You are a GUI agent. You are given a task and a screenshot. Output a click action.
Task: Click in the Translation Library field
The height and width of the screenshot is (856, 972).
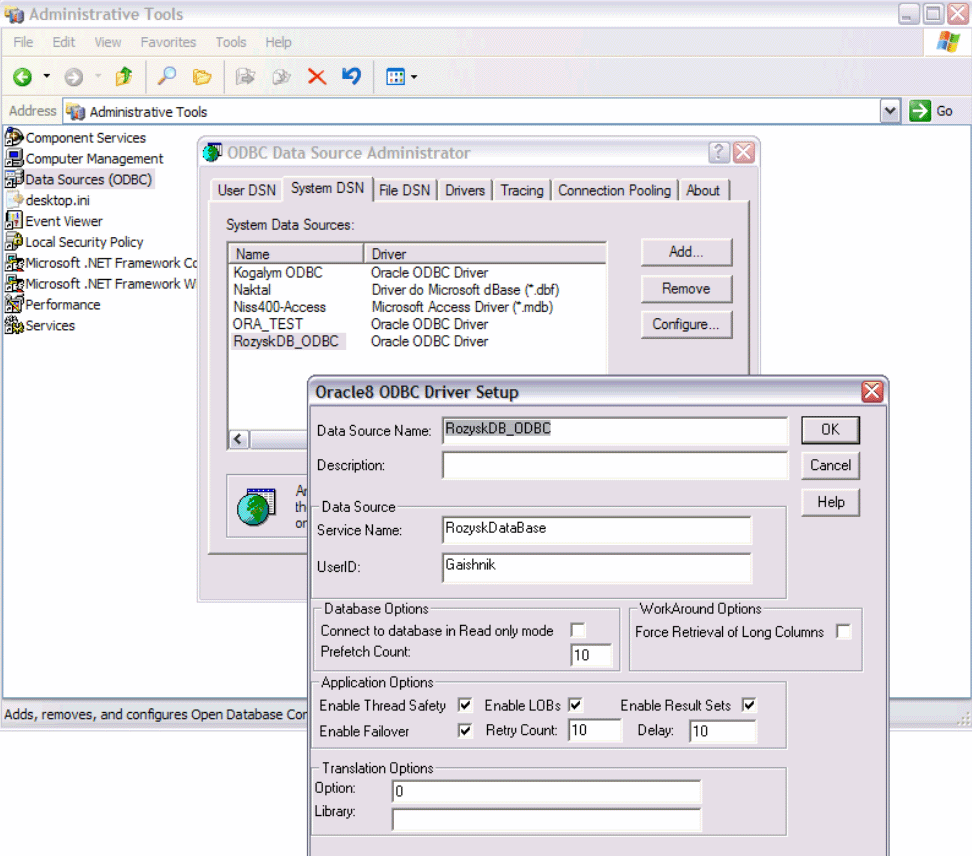click(546, 819)
